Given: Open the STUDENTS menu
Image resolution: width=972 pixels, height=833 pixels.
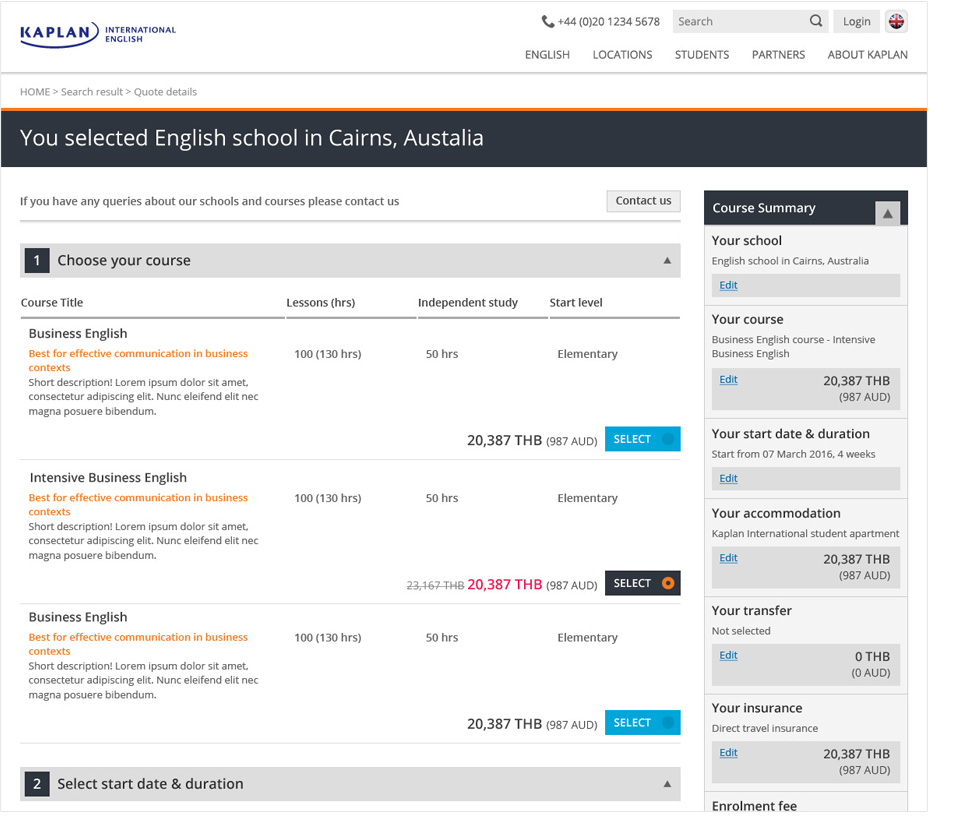Looking at the screenshot, I should [x=702, y=55].
